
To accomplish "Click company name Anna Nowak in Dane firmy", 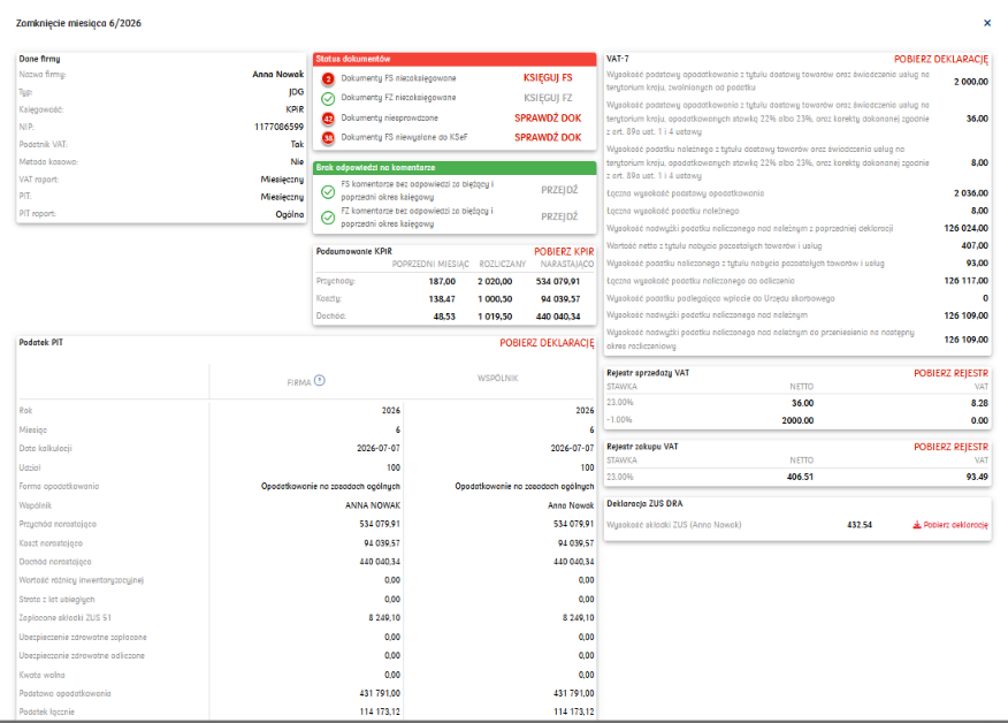I will 278,75.
